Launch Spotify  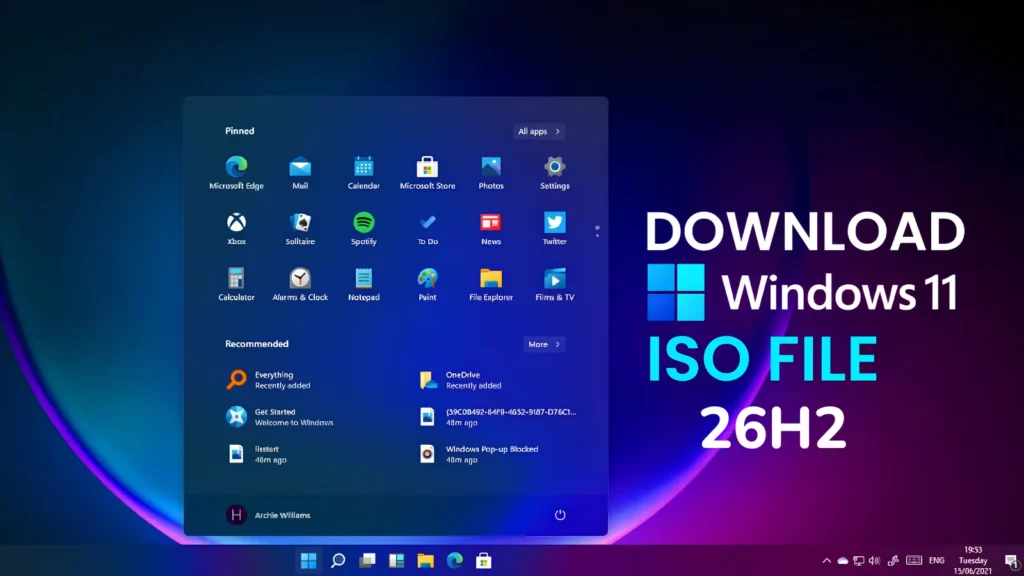pos(364,229)
